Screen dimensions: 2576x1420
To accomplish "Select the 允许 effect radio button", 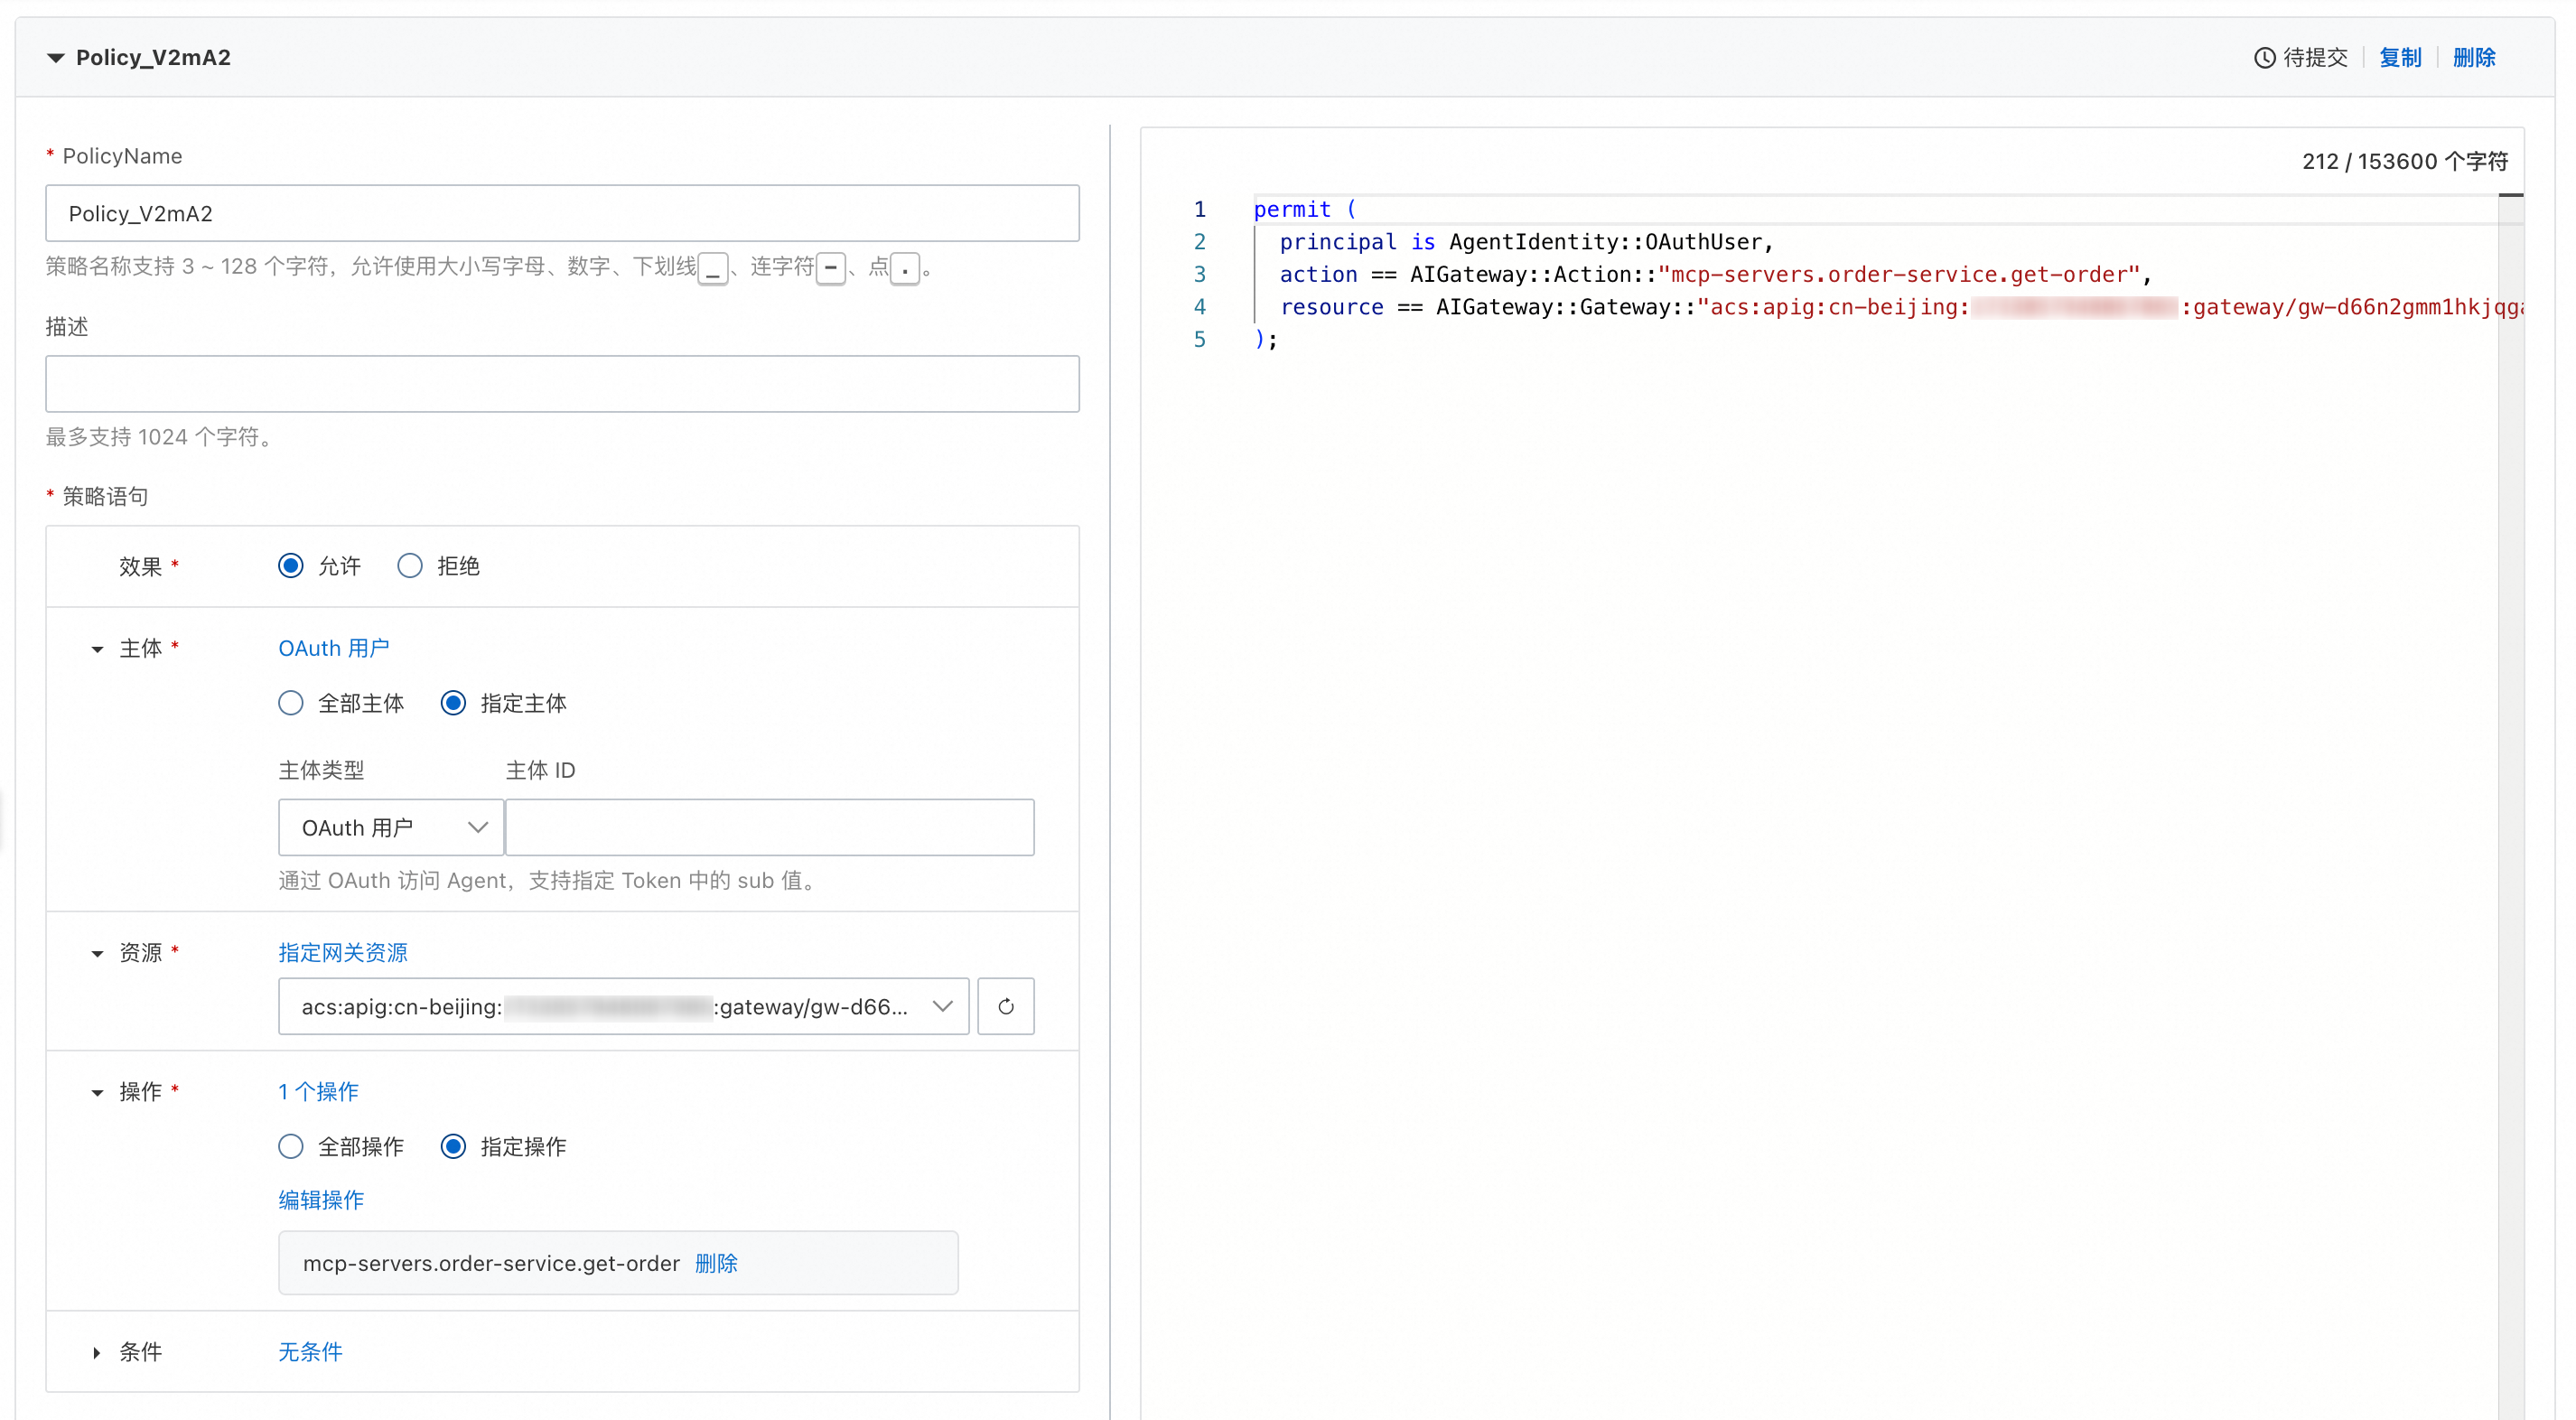I will click(291, 566).
